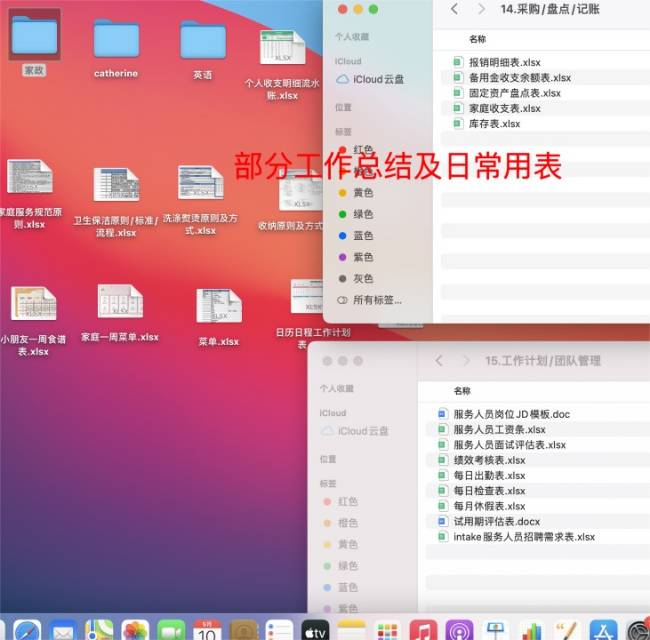Screen dimensions: 650x640
Task: Choose the 灰色 tag in top Finder window
Action: pos(357,279)
